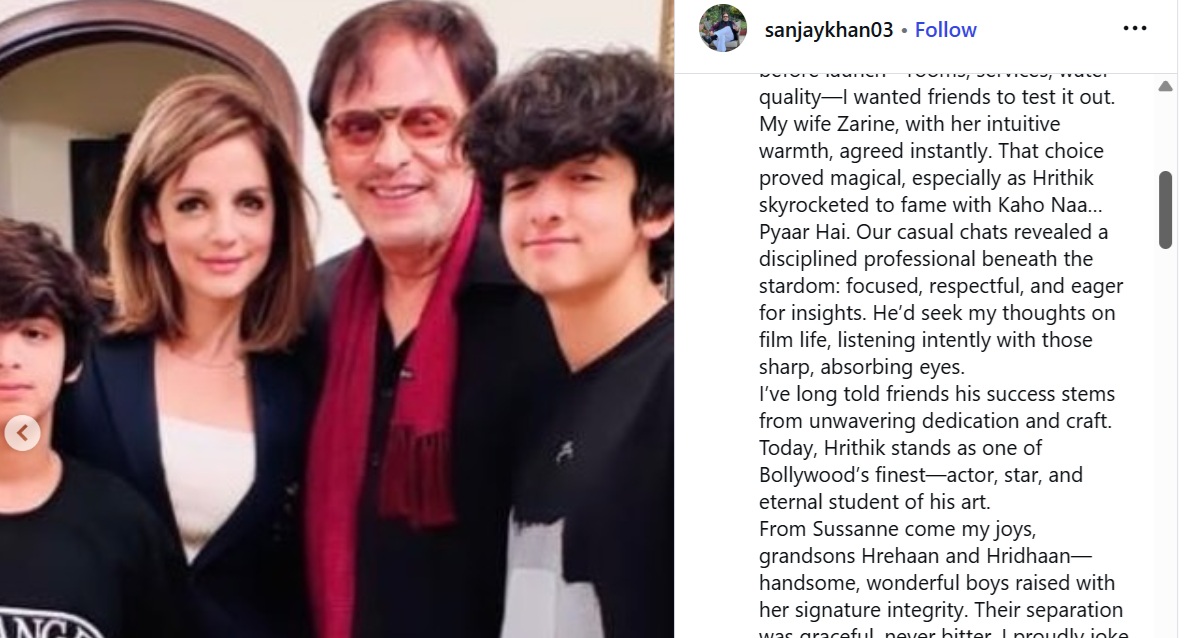Click caption text 'I've long told friends'
Screen dimensions: 1194x638
[854, 394]
